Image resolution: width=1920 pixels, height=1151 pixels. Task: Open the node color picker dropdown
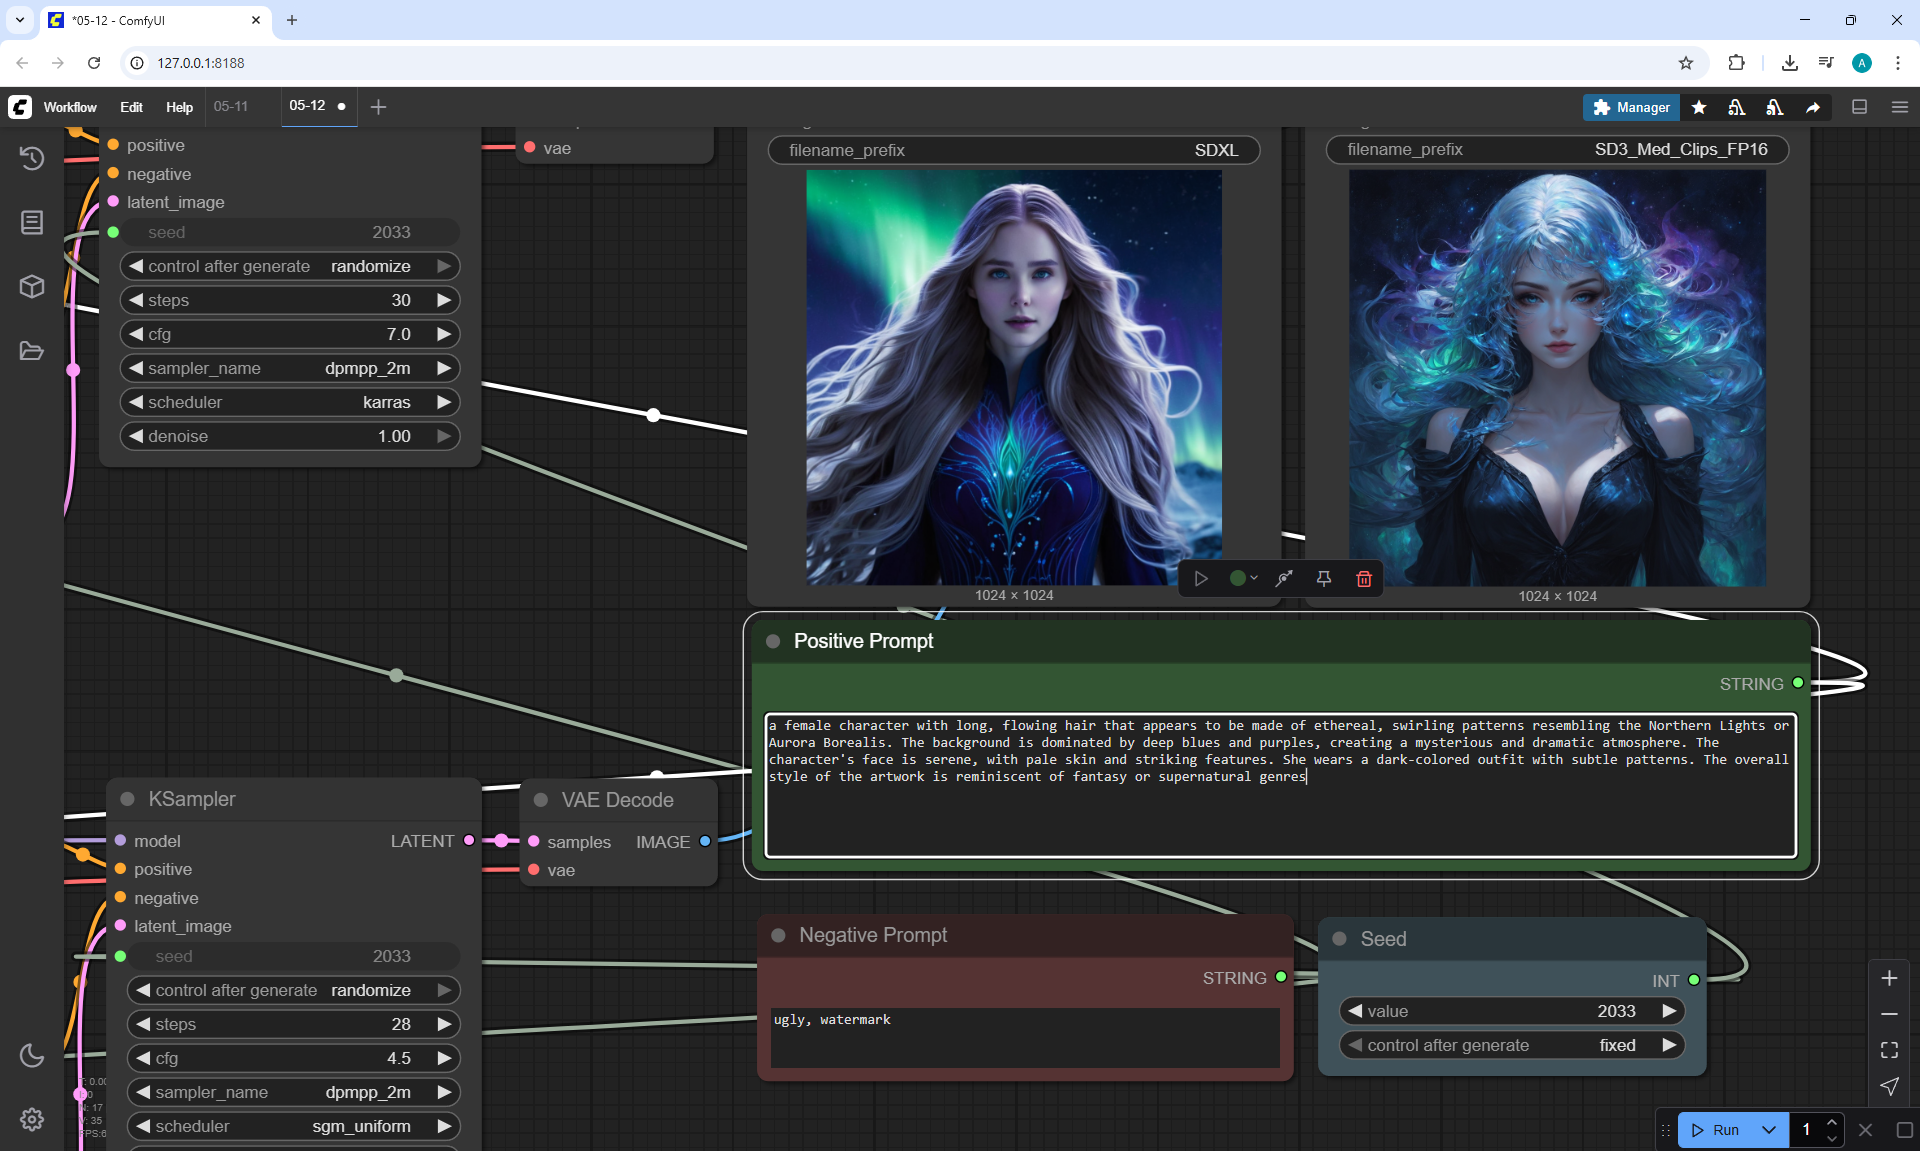pos(1243,579)
